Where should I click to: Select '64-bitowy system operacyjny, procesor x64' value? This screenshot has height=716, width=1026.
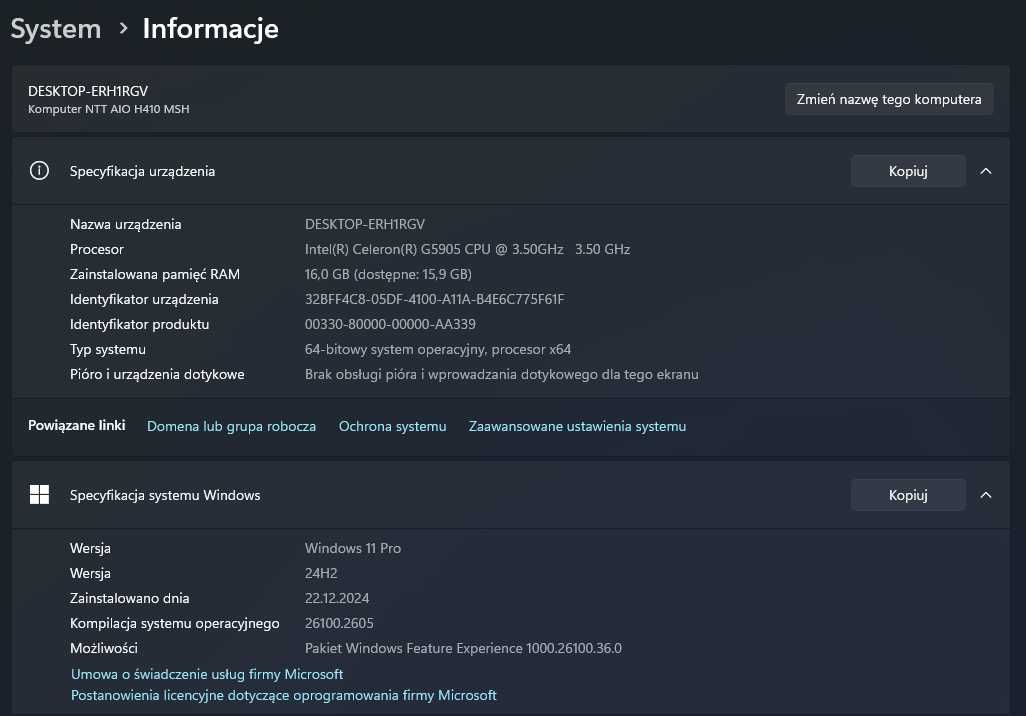438,349
